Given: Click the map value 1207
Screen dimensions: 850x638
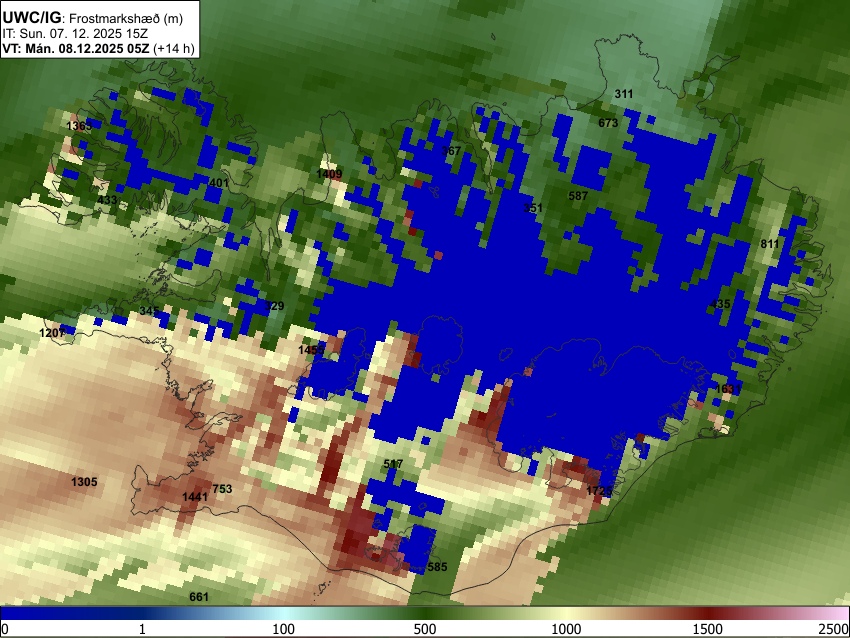Looking at the screenshot, I should point(52,332).
